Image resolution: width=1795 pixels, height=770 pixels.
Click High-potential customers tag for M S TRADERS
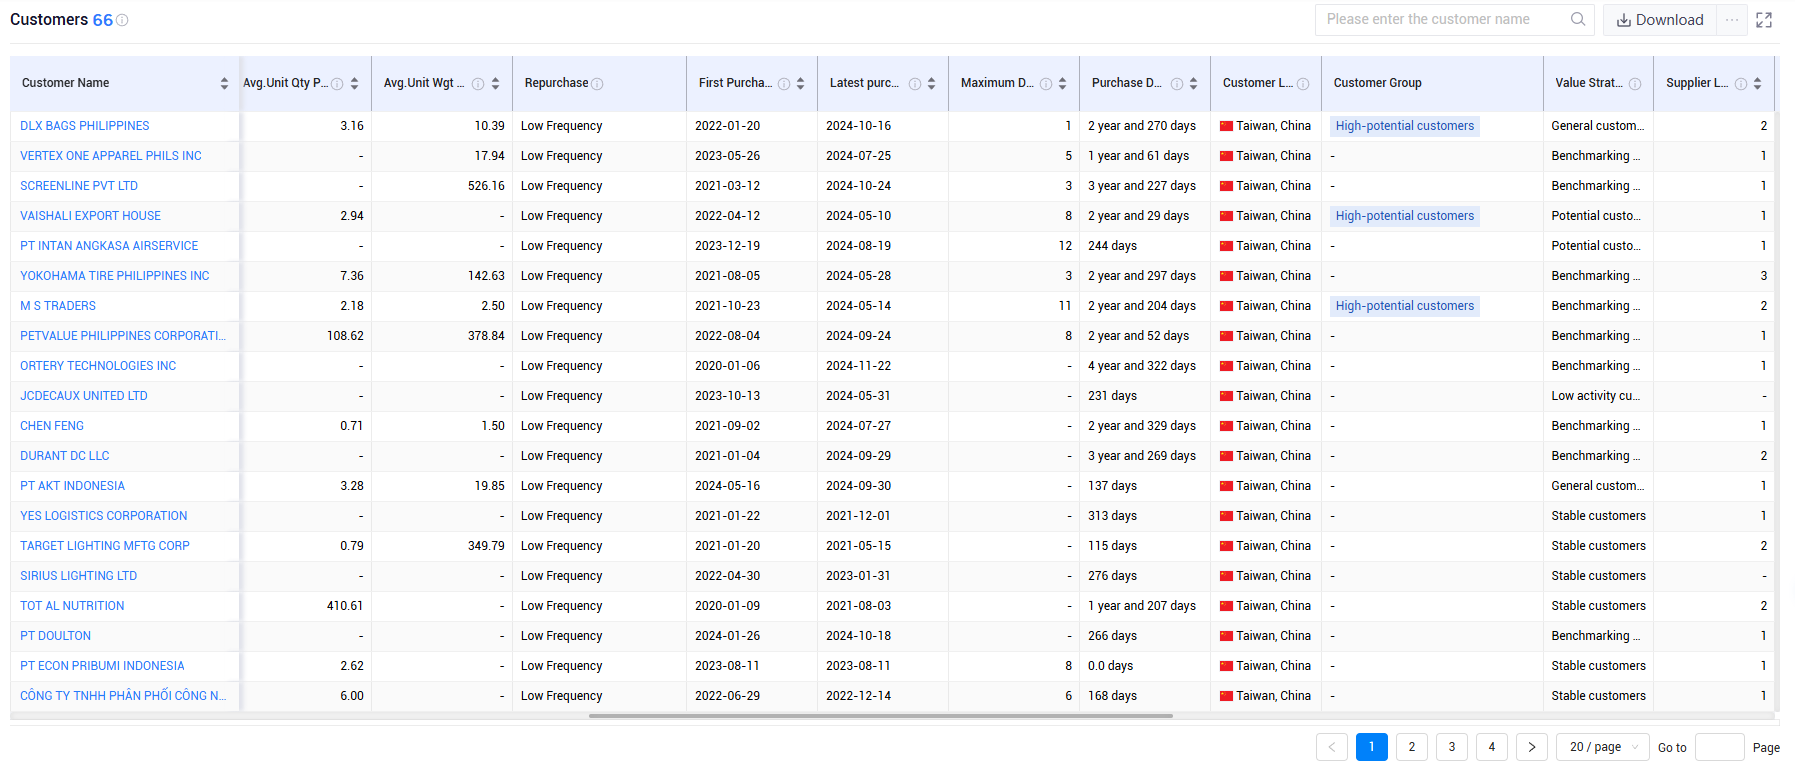[x=1405, y=306]
